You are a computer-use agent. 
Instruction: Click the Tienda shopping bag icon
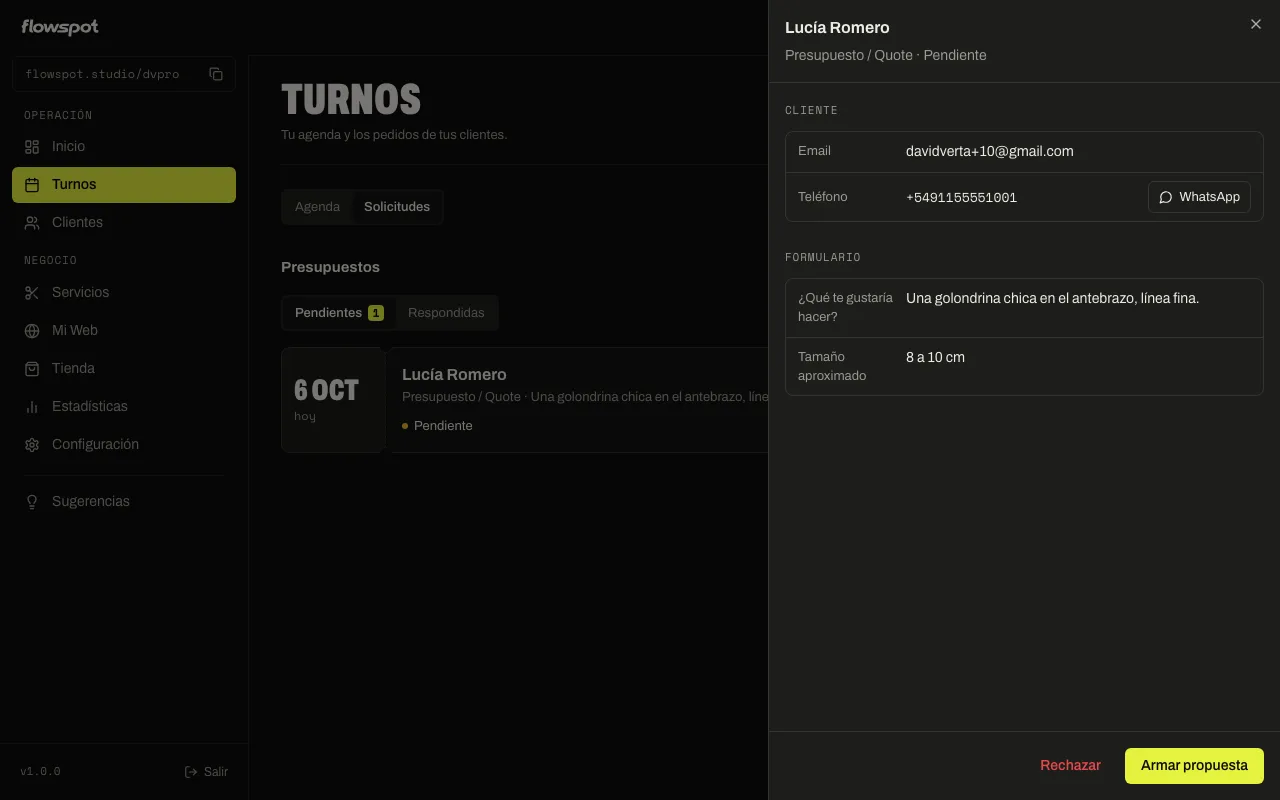click(x=32, y=368)
